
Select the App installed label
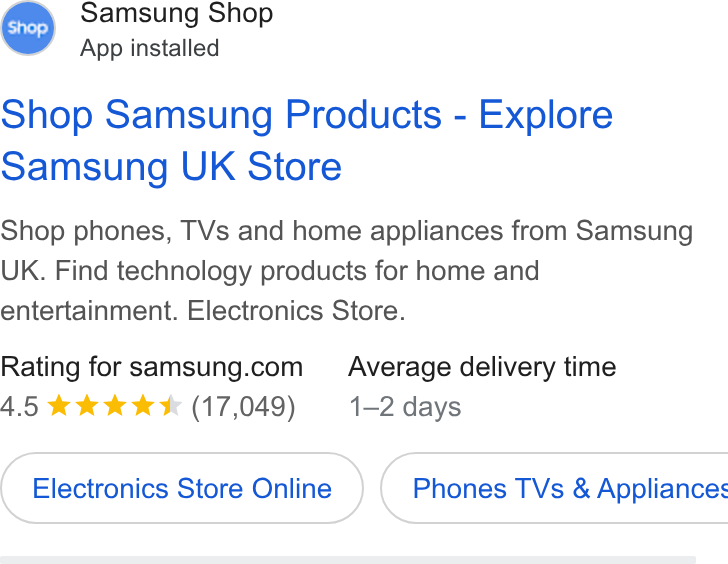(150, 48)
